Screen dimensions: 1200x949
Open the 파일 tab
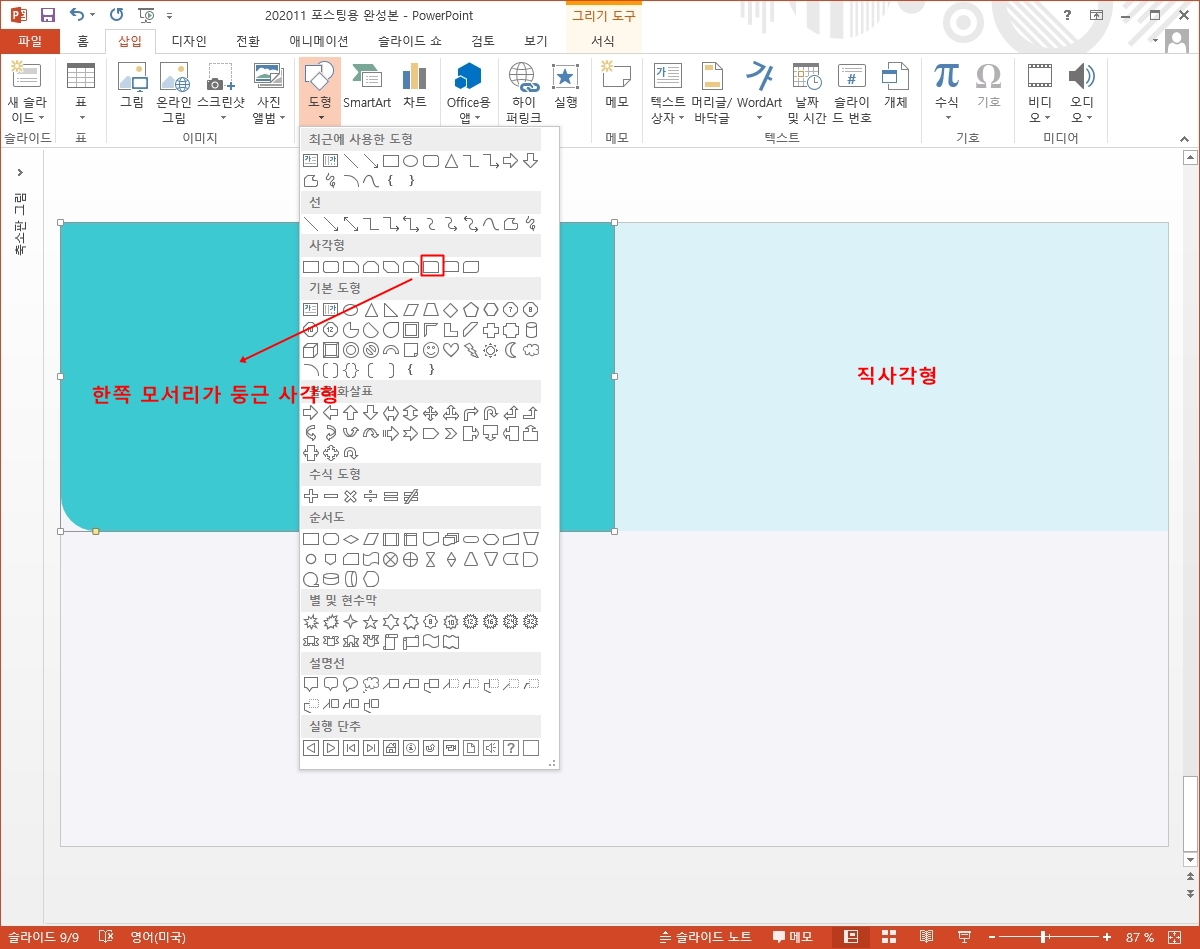tap(30, 41)
